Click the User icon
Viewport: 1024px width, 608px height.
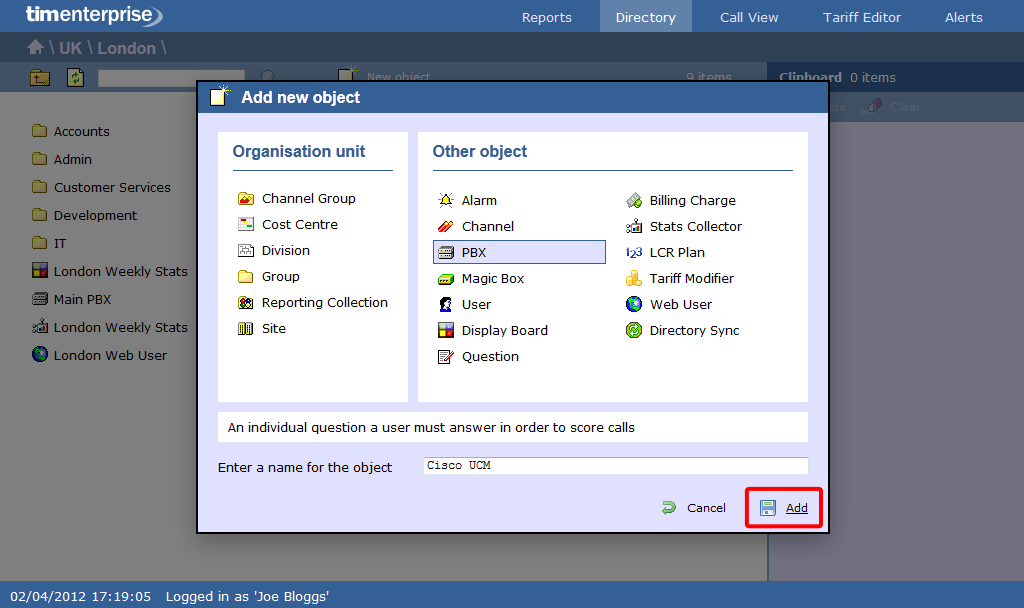(x=446, y=305)
